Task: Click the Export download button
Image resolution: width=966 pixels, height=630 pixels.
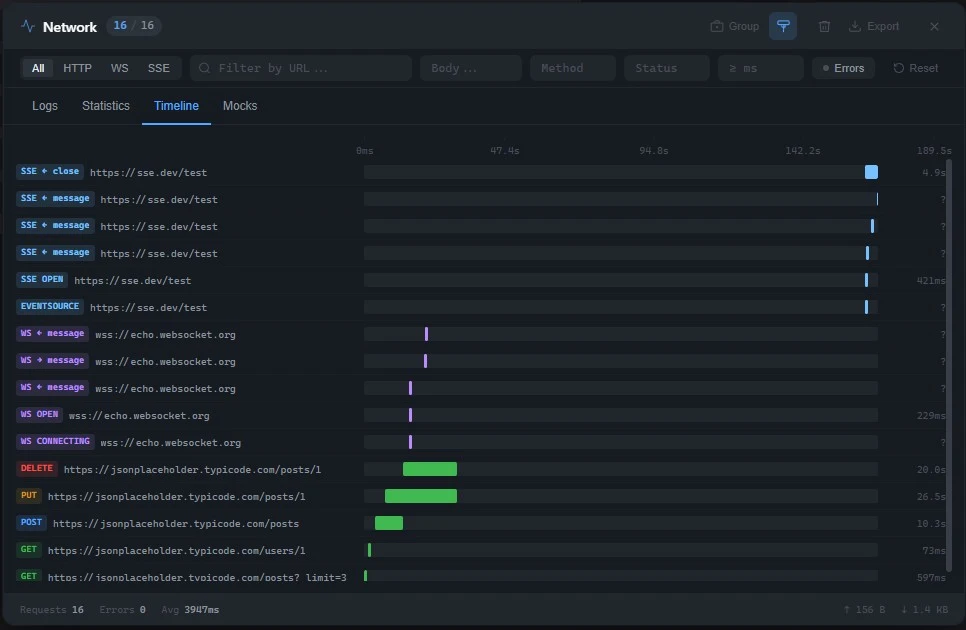Action: tap(874, 27)
